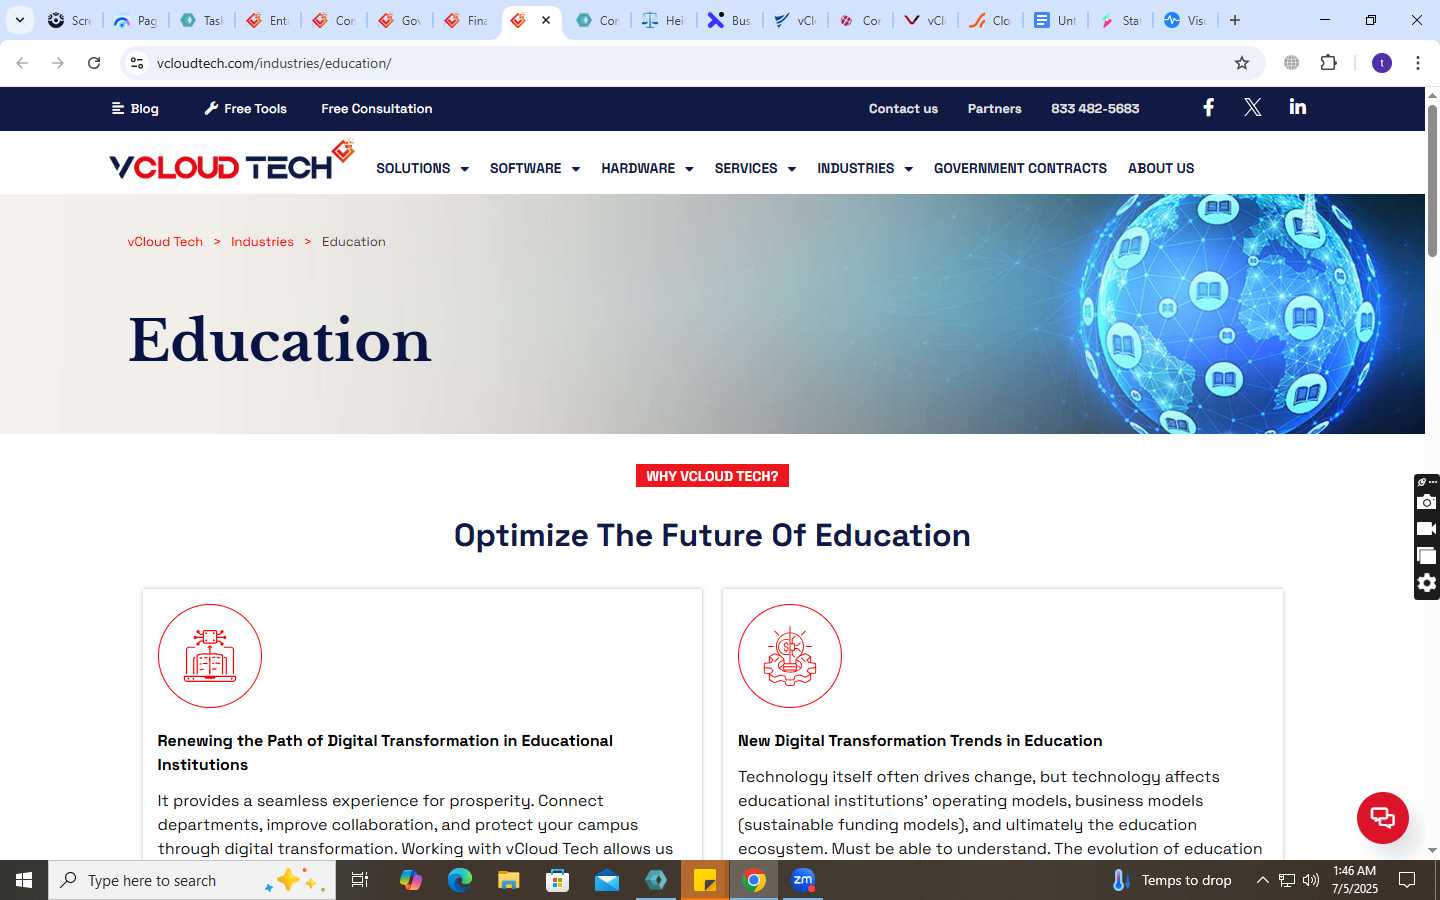
Task: Click the lightbulb gear circle icon
Action: point(790,656)
